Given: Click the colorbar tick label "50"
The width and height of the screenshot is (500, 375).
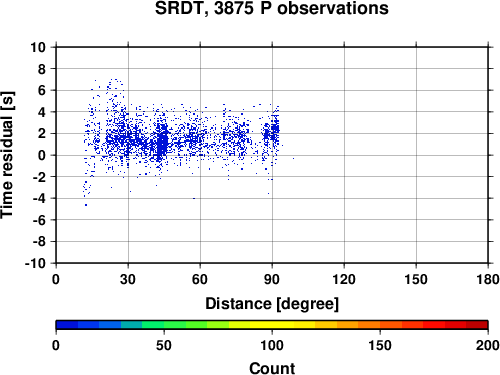Looking at the screenshot, I should 164,345.
